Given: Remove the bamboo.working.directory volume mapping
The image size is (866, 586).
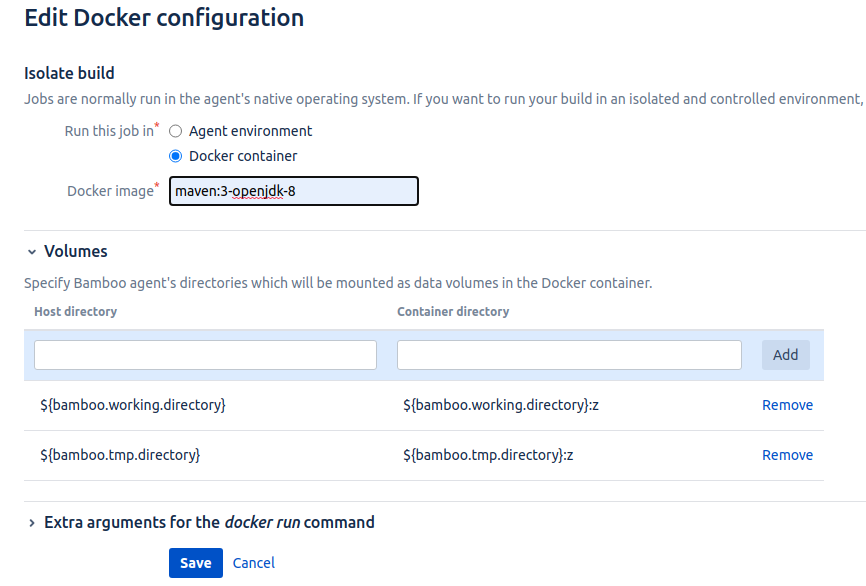Looking at the screenshot, I should tap(787, 405).
